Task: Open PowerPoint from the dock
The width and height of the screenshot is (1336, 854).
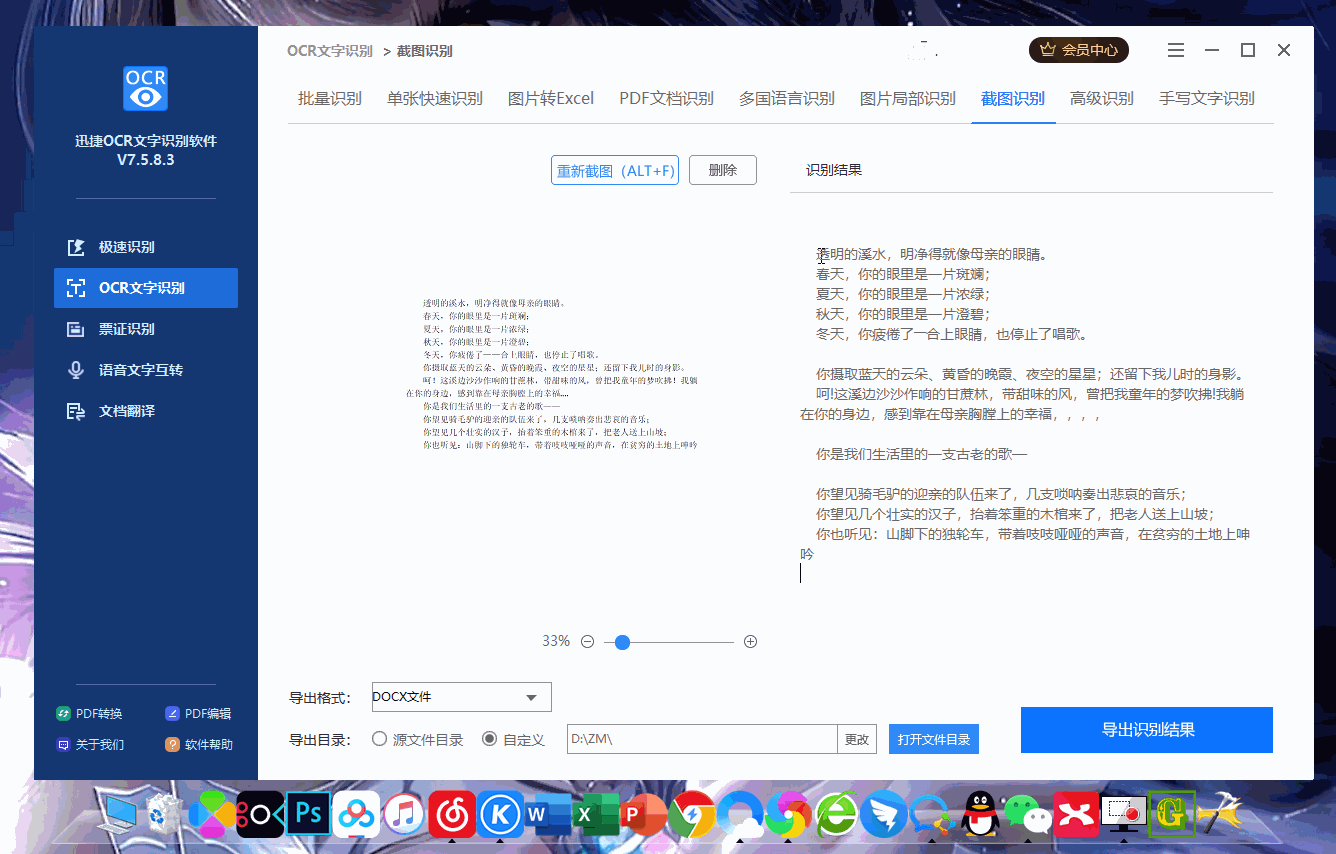Action: tap(645, 815)
